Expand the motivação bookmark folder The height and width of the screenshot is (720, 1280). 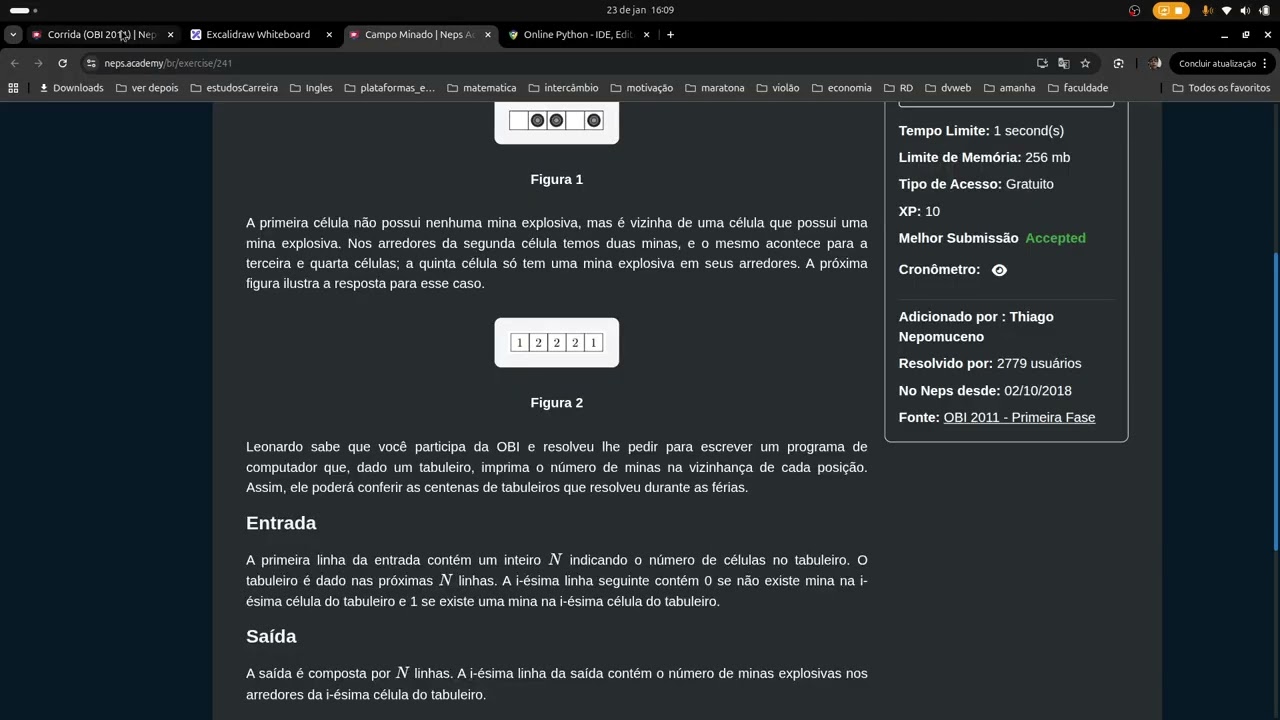(641, 88)
